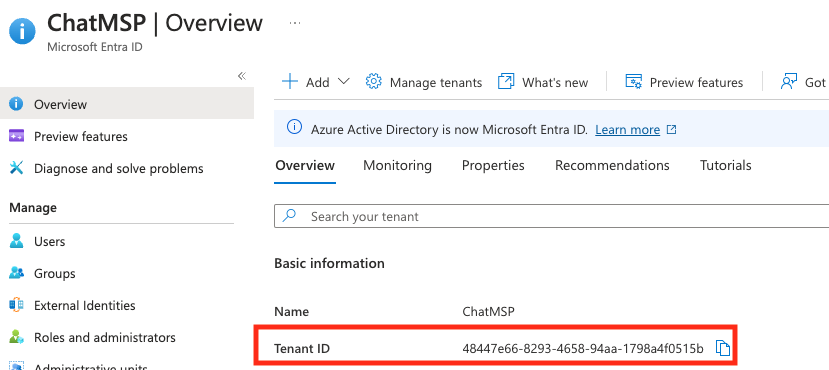
Task: Click the Diagnose wrench icon
Action: point(16,168)
